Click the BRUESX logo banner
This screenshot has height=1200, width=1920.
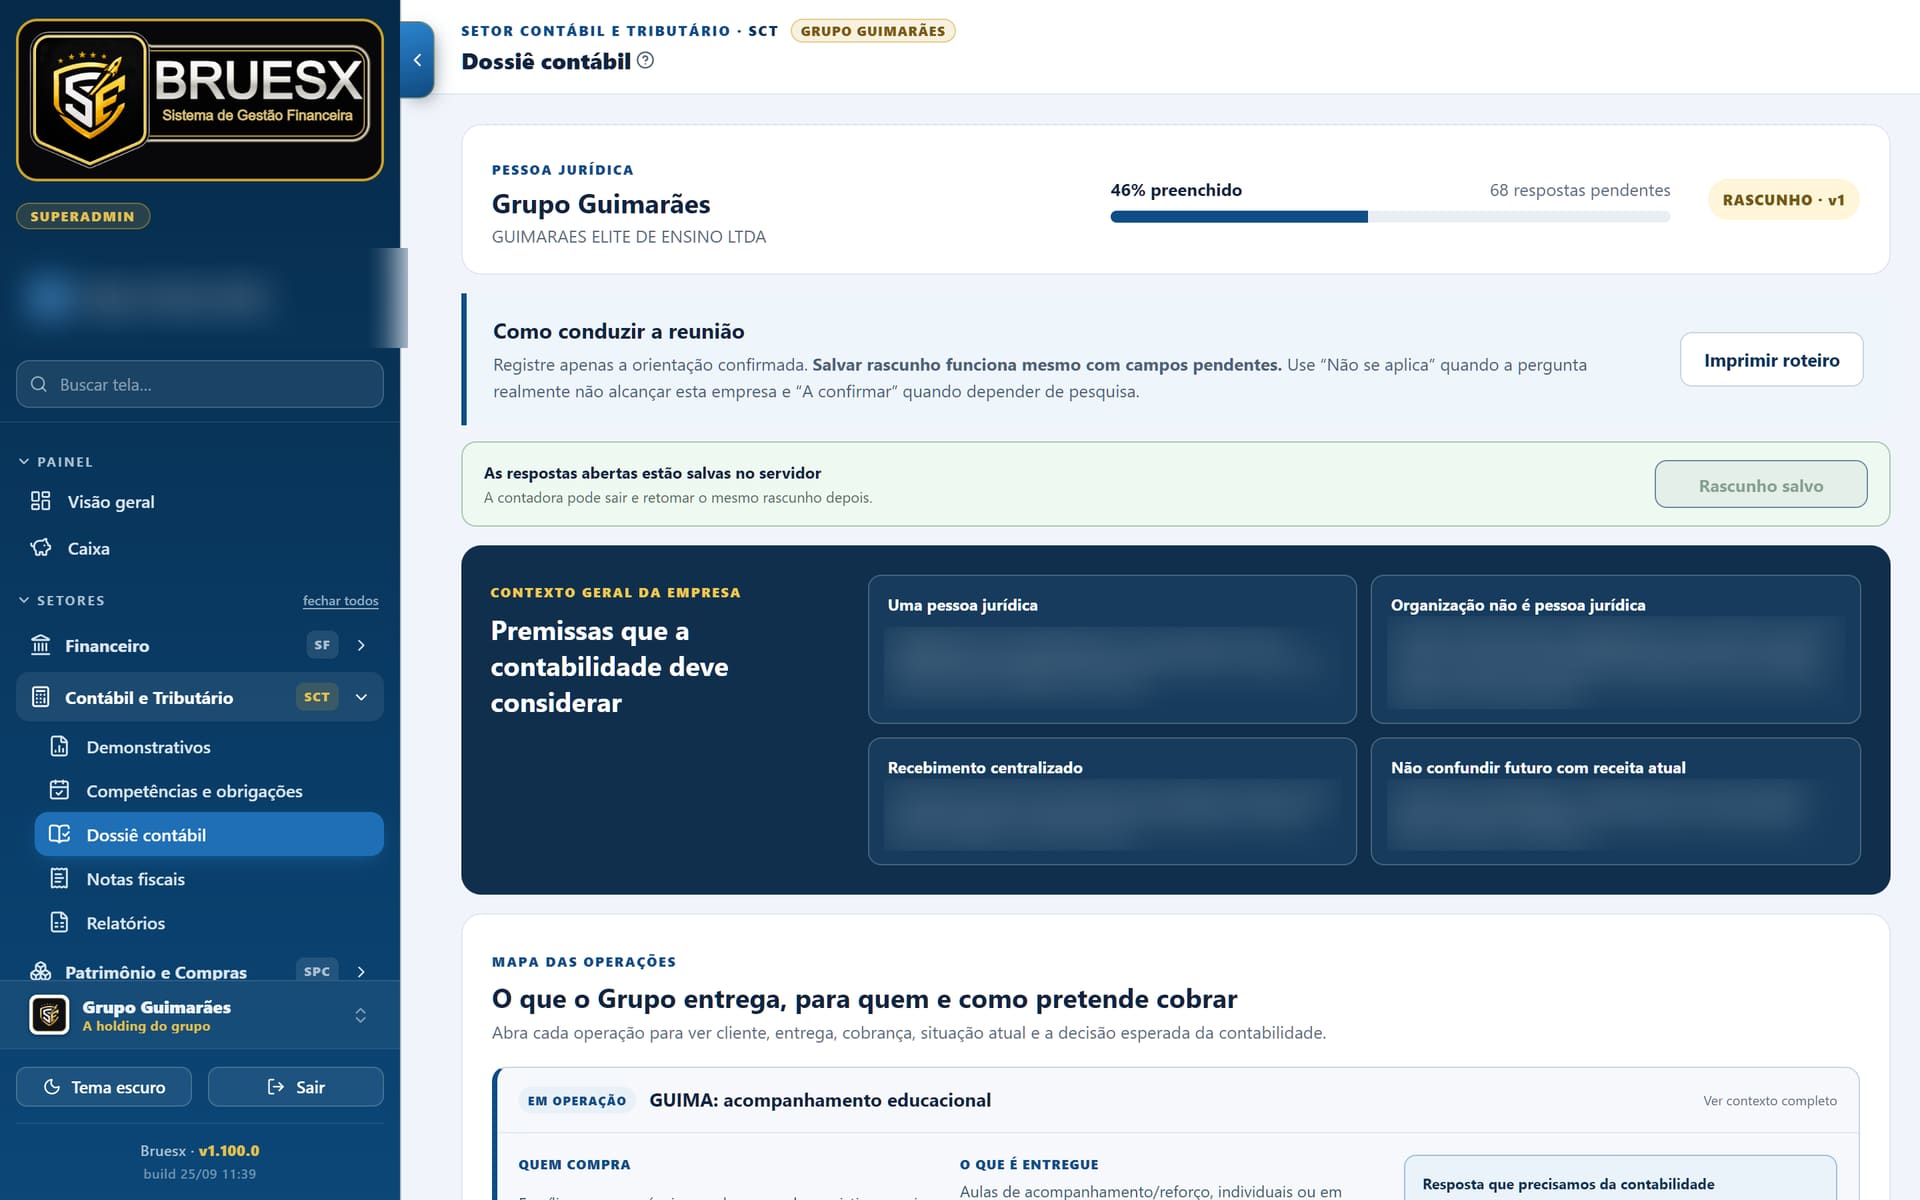tap(200, 100)
